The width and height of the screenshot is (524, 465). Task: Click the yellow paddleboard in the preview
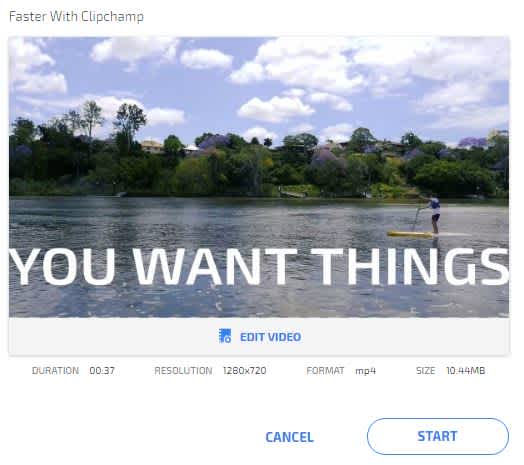(x=410, y=234)
